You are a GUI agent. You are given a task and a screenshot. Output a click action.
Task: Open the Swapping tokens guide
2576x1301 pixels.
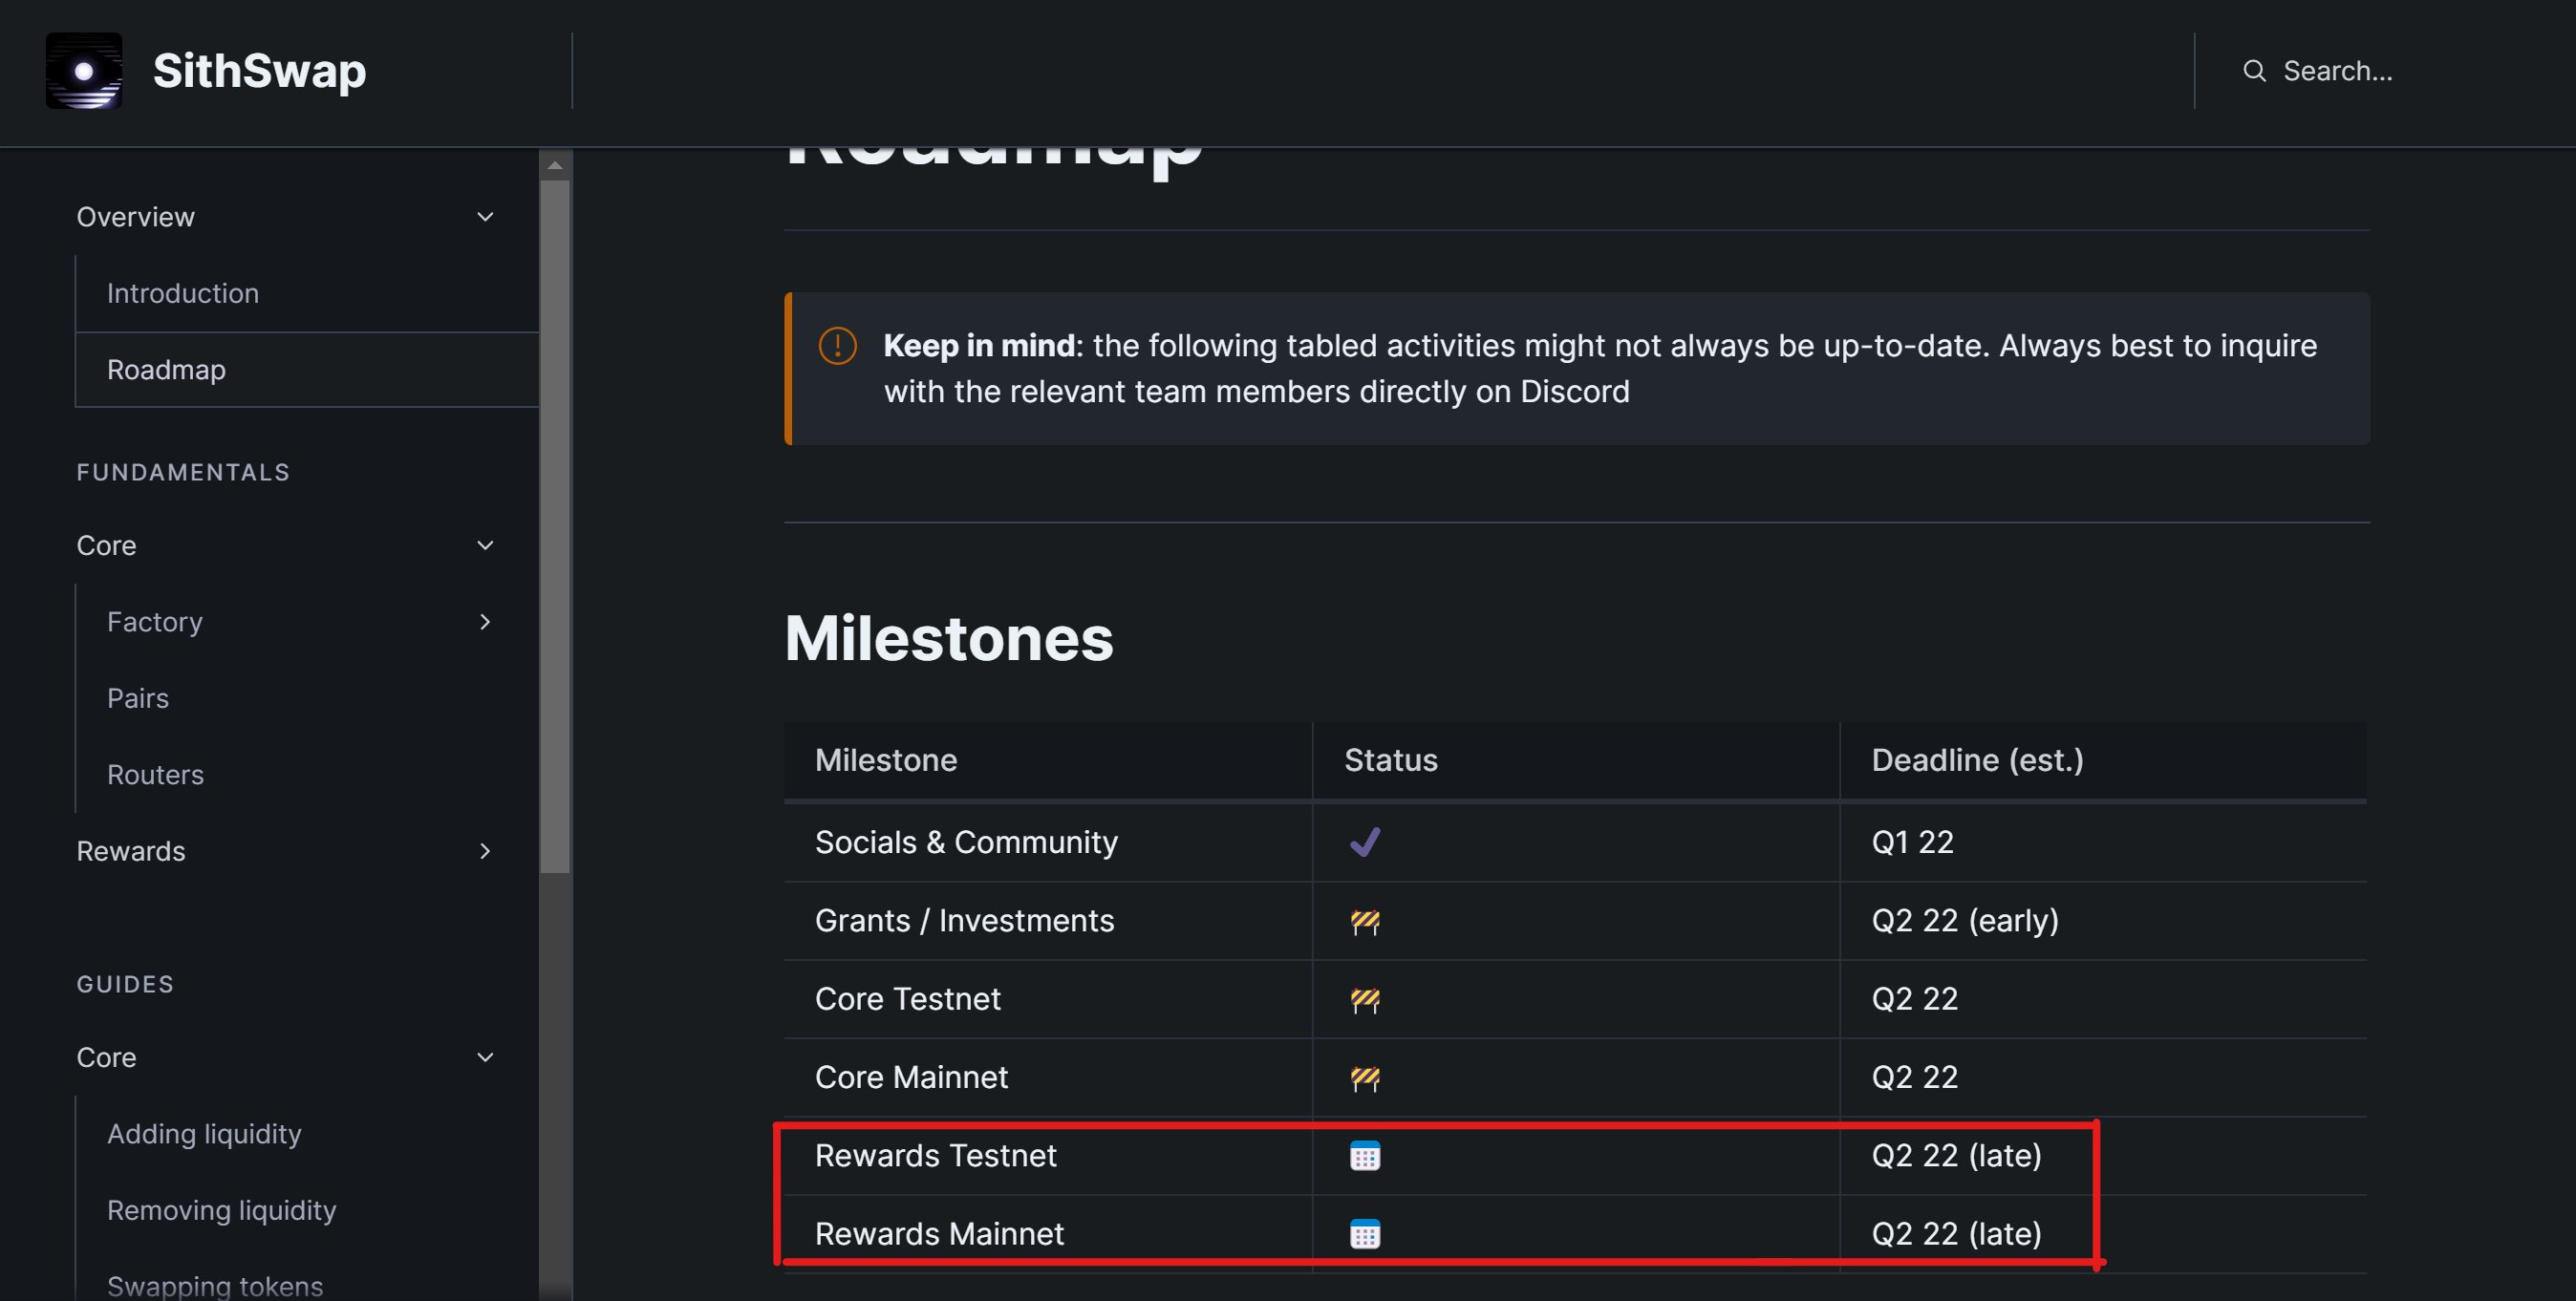tap(215, 1286)
